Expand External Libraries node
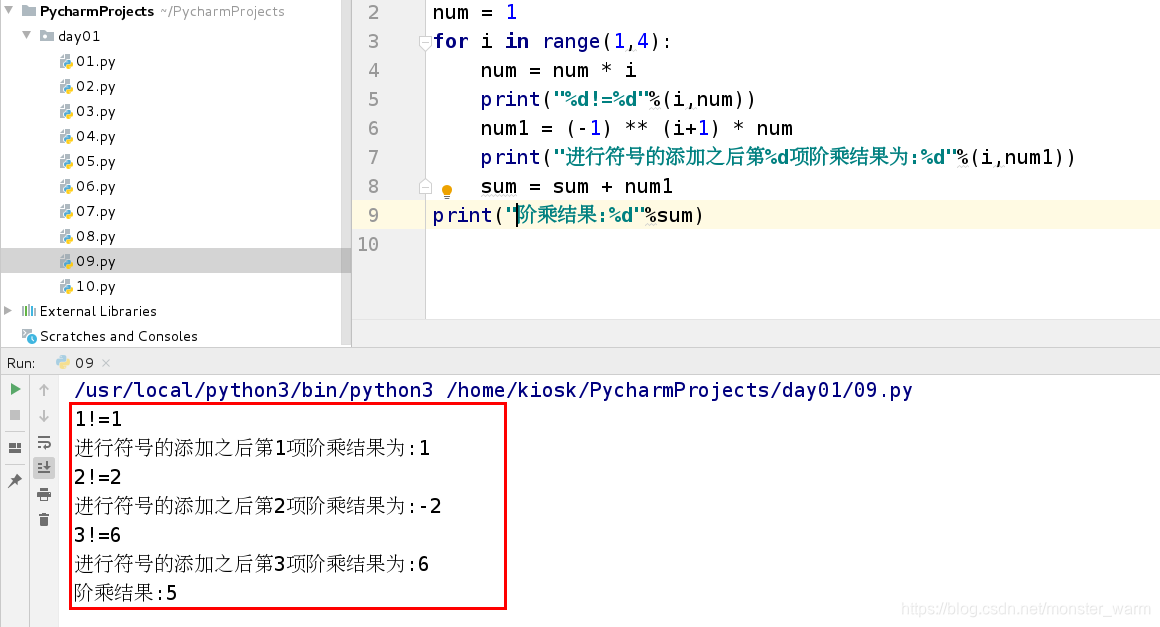 (x=8, y=311)
